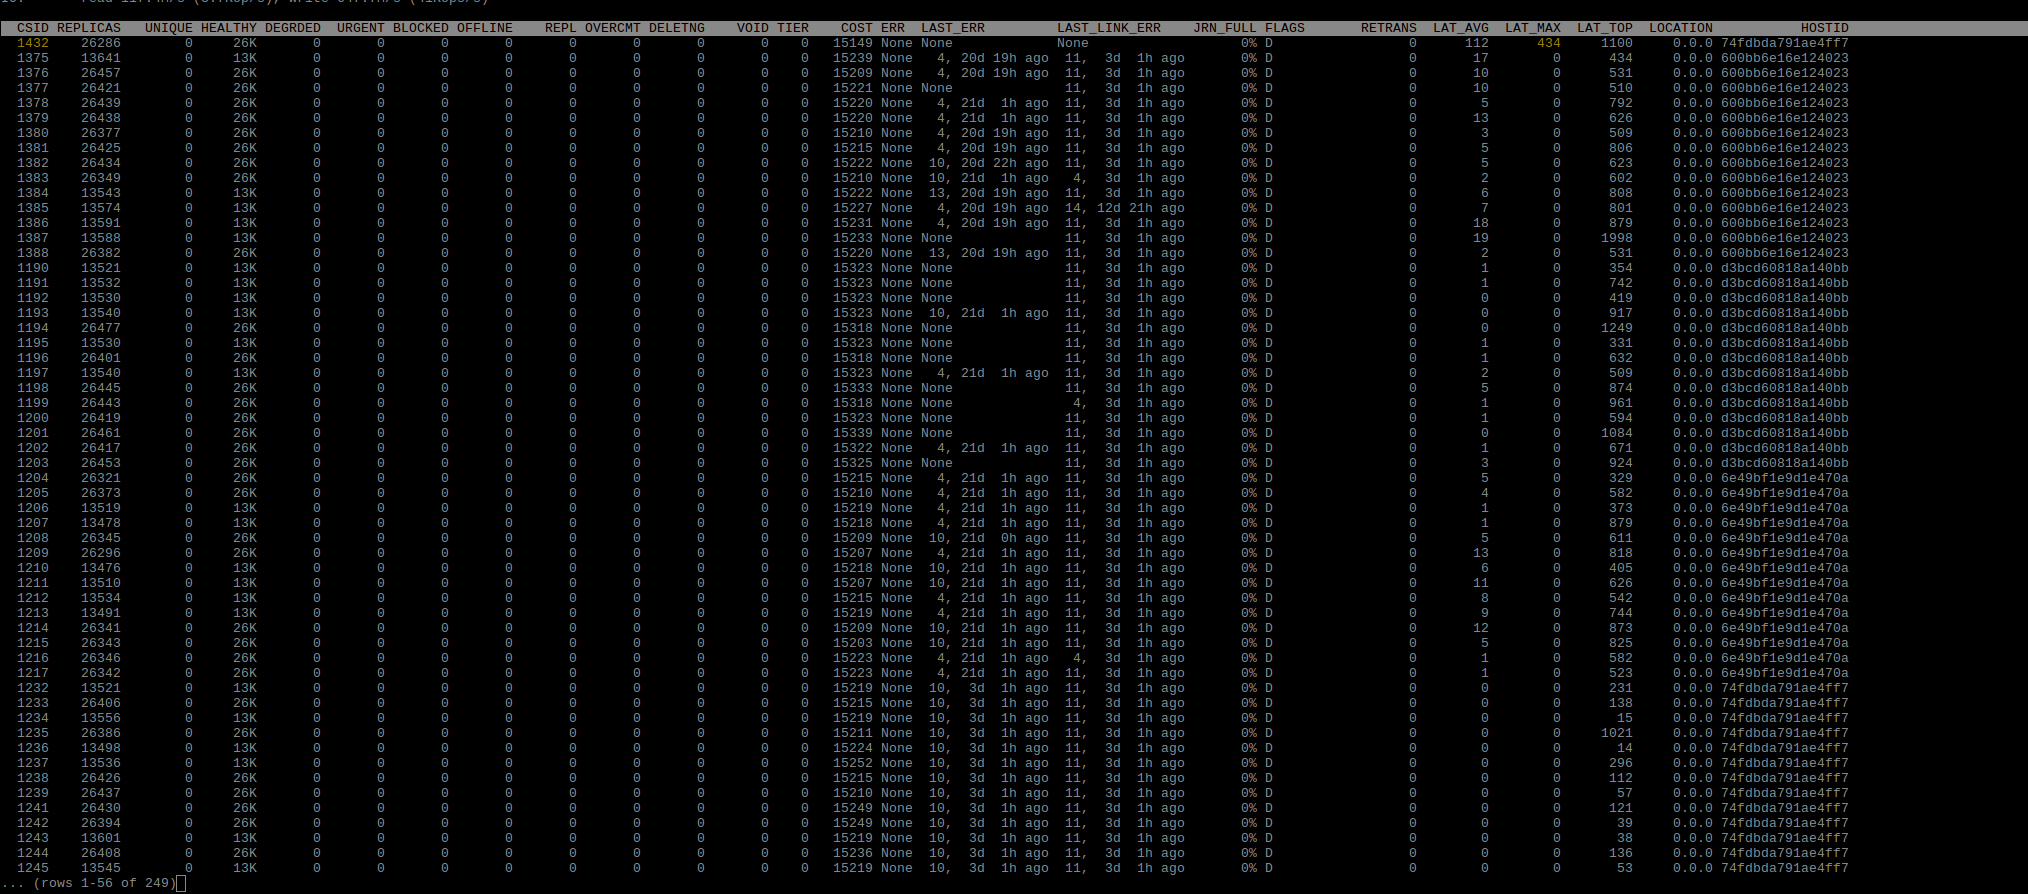Select the replicas value 26286
Screen dimensions: 2028x894
100,43
